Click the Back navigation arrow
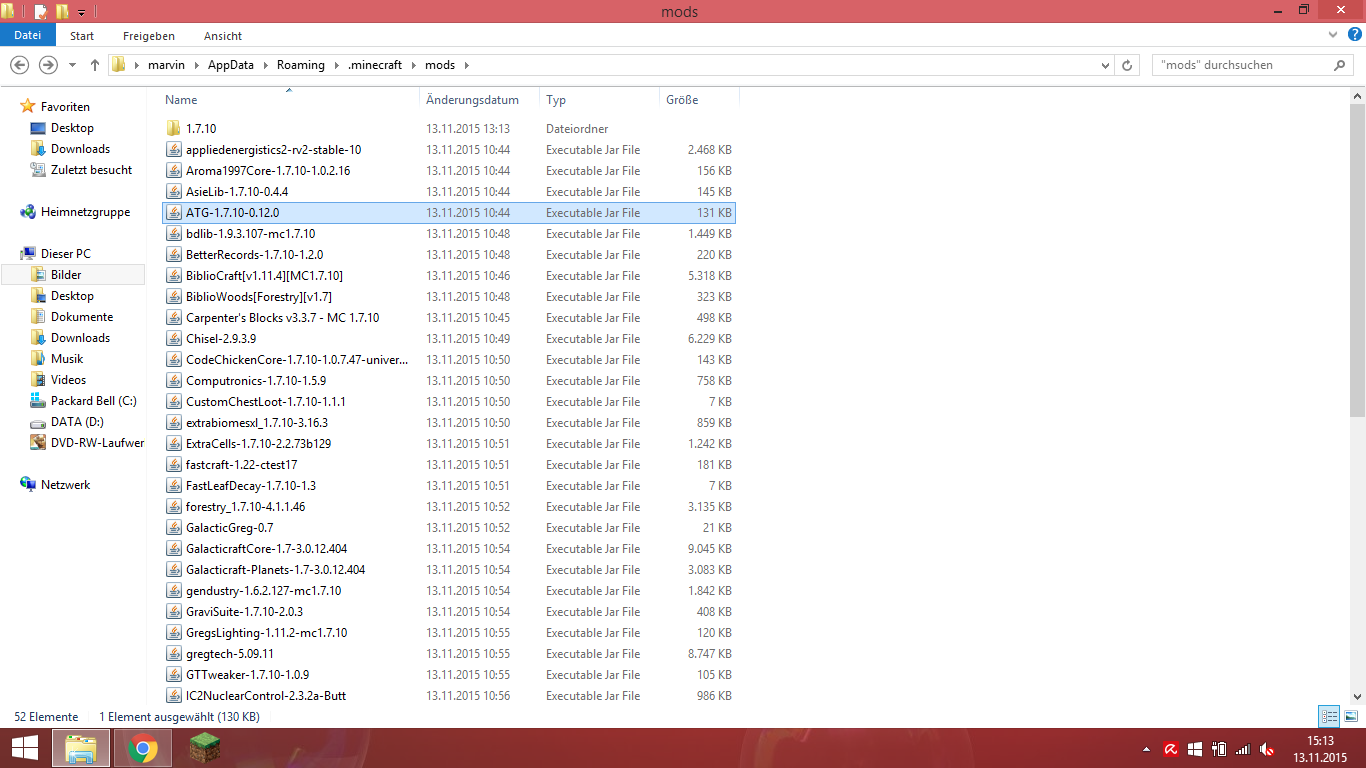Image resolution: width=1366 pixels, height=768 pixels. coord(19,65)
